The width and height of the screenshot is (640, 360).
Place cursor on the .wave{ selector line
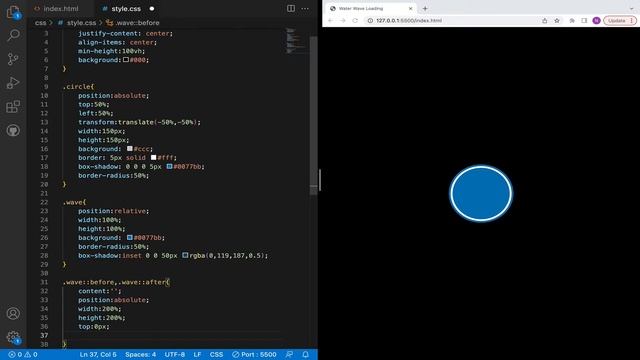point(74,202)
